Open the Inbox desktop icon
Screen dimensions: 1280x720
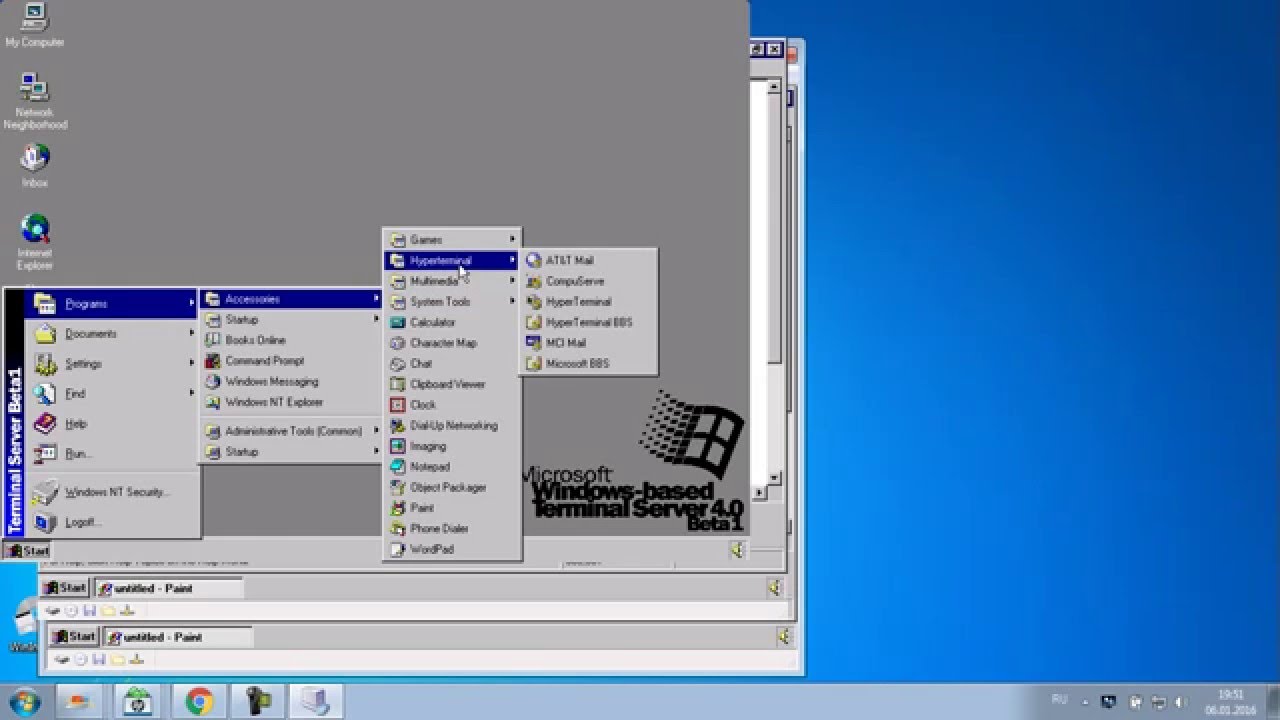tap(34, 166)
